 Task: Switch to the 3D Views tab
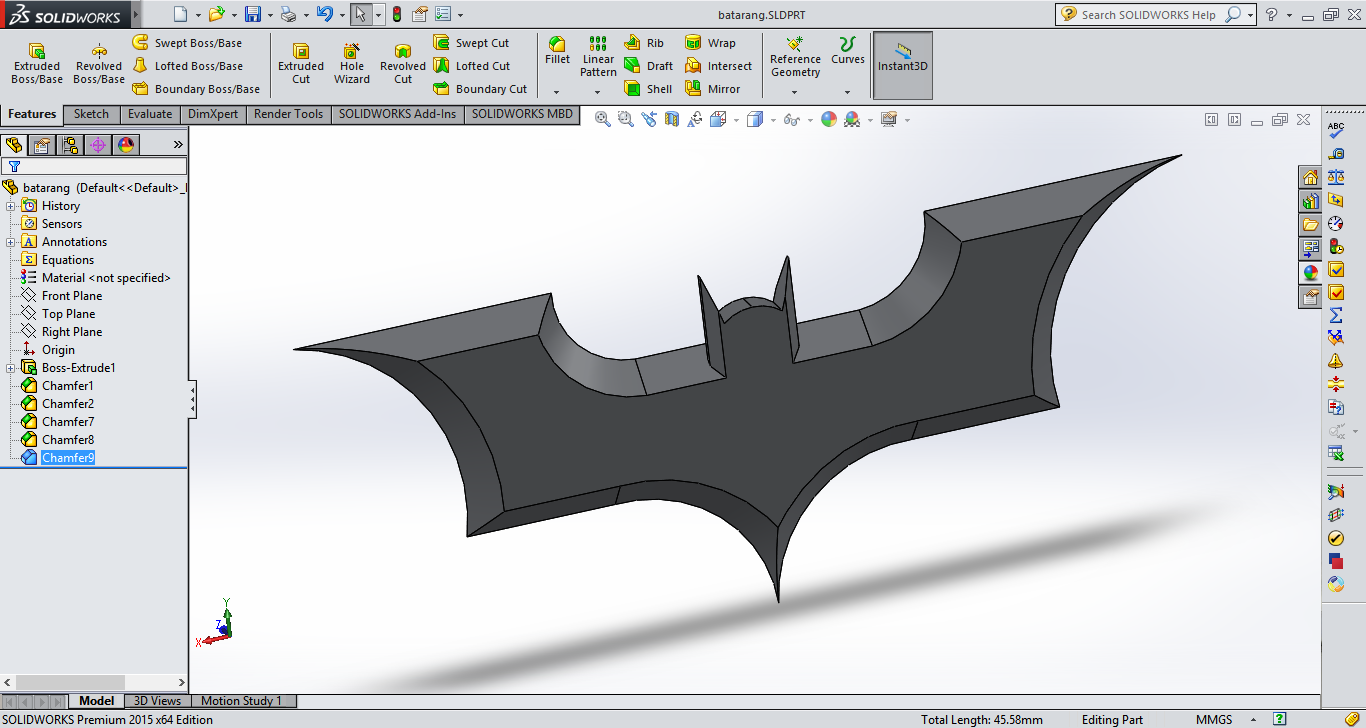tap(158, 701)
